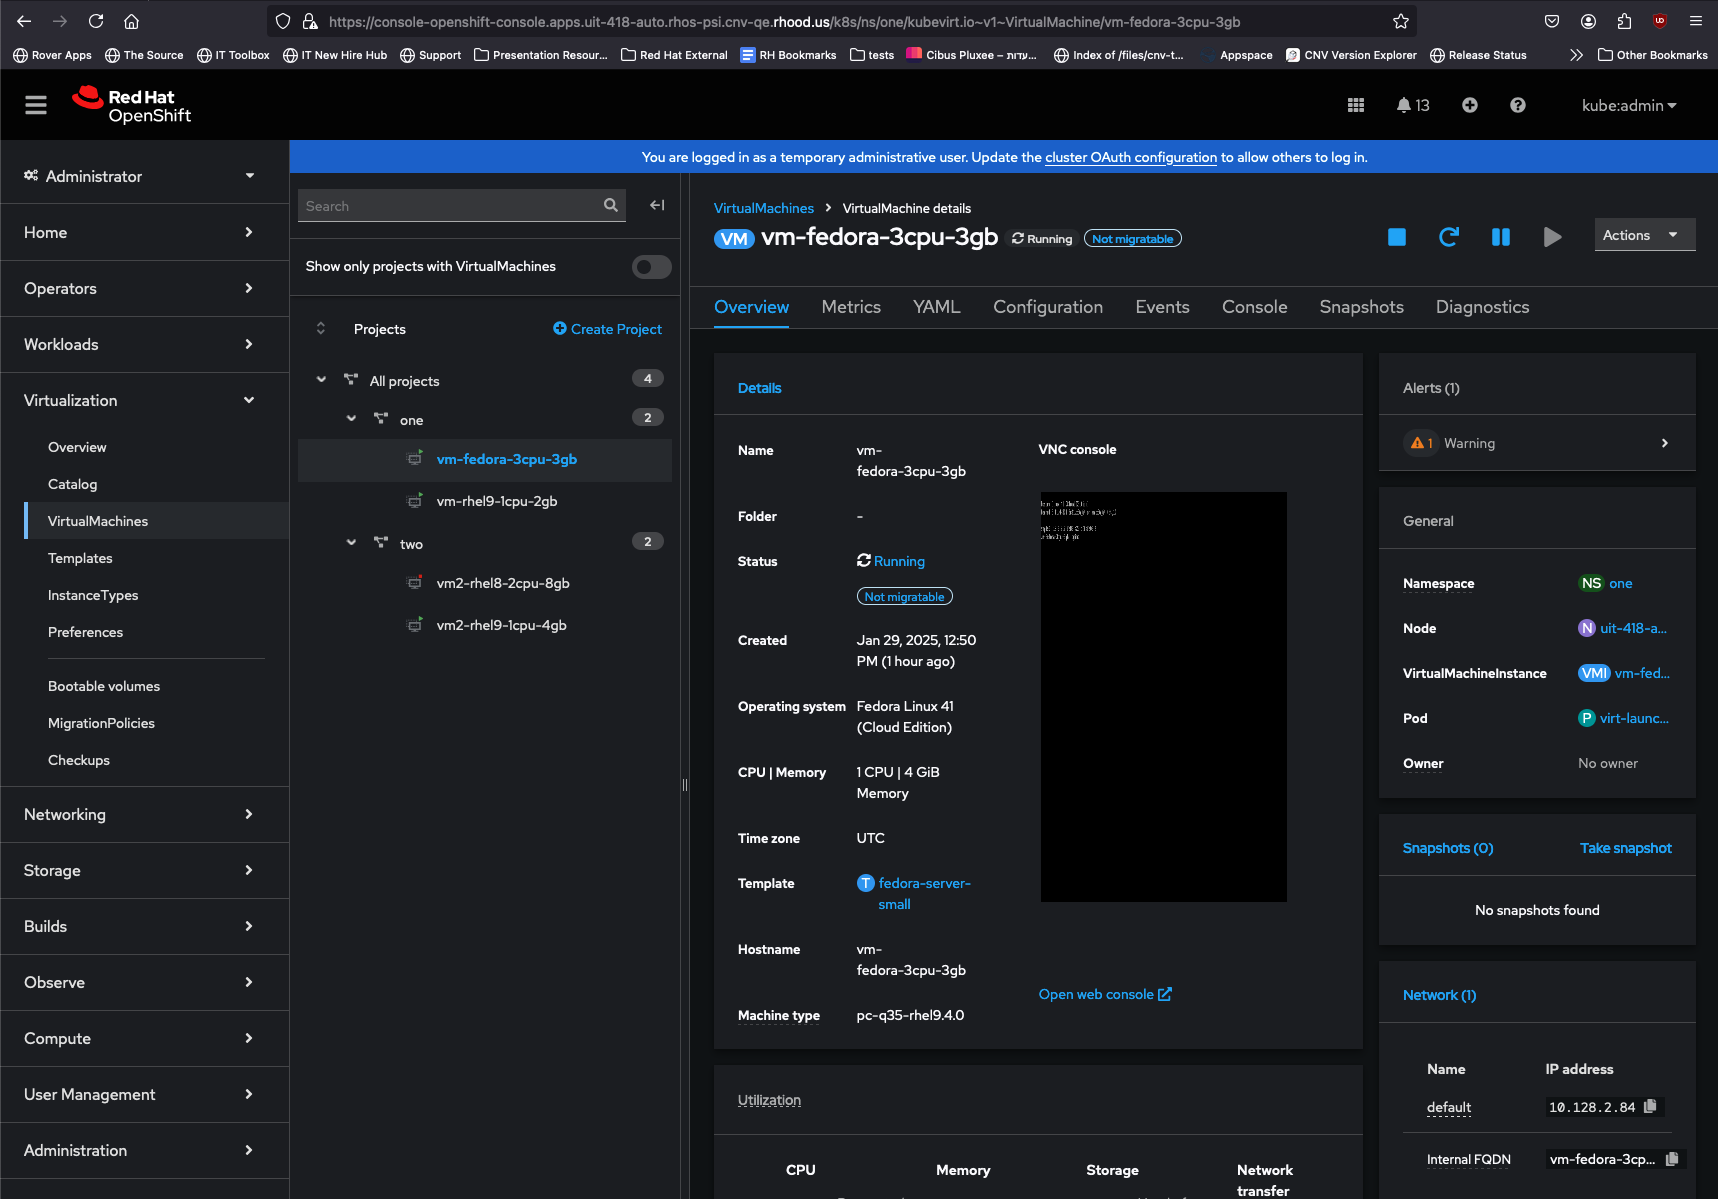Collapse the projects tree panel
This screenshot has height=1199, width=1718.
[656, 205]
